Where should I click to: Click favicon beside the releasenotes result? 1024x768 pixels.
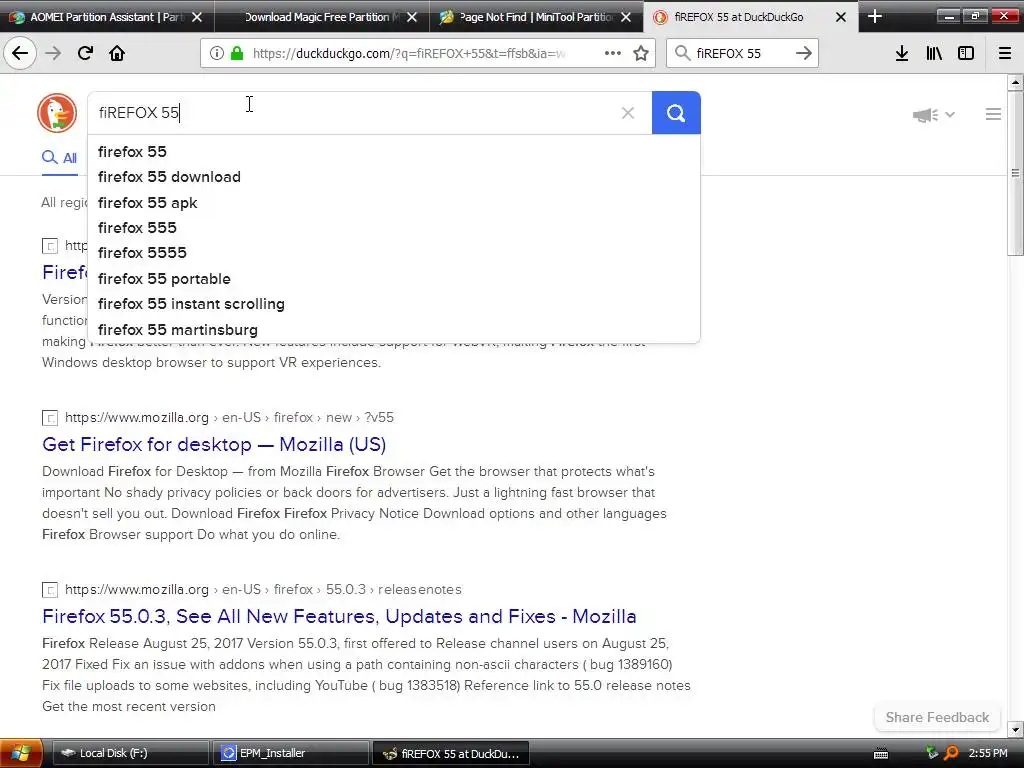(50, 590)
